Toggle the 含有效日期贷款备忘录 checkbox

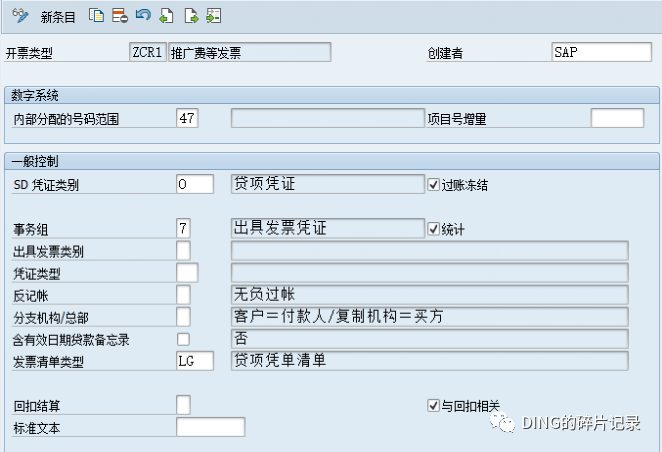coord(183,339)
